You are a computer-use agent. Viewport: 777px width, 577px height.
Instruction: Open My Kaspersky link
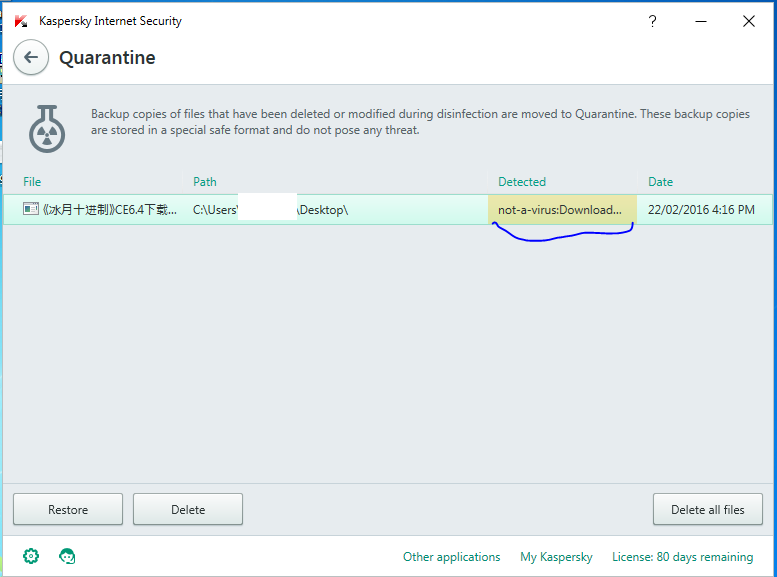coord(556,557)
